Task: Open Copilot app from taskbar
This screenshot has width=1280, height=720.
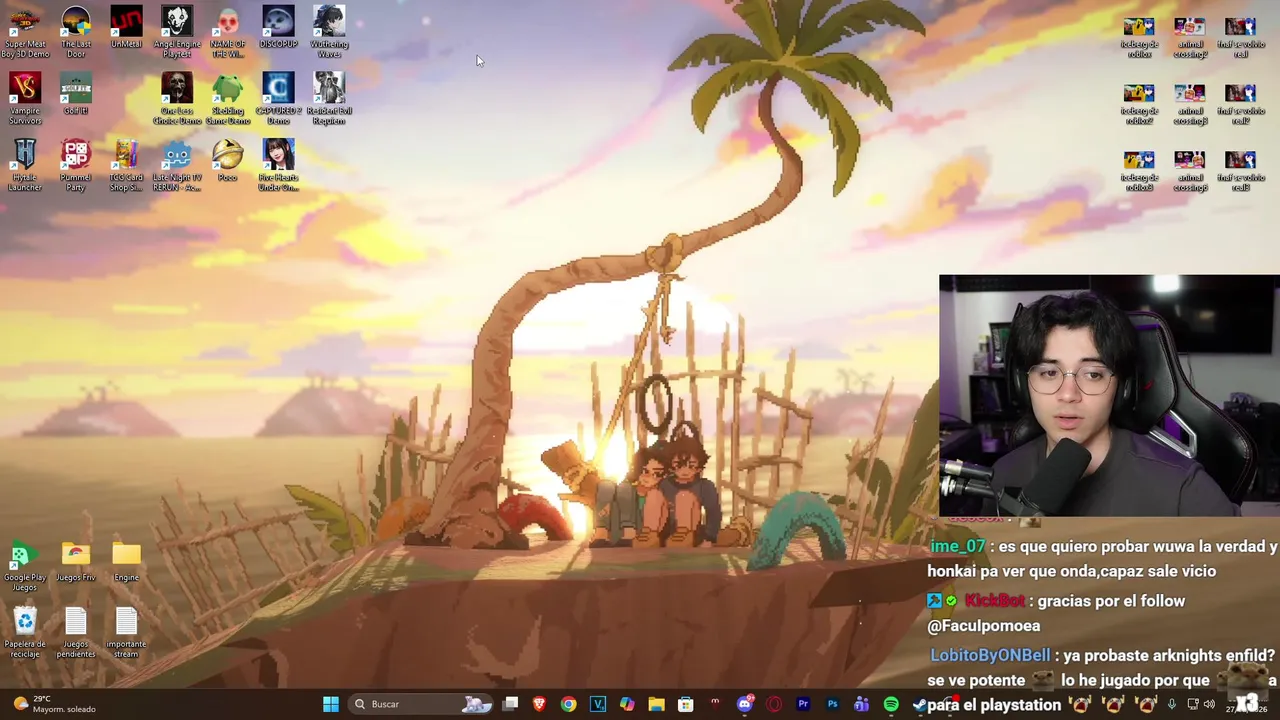Action: click(x=627, y=704)
